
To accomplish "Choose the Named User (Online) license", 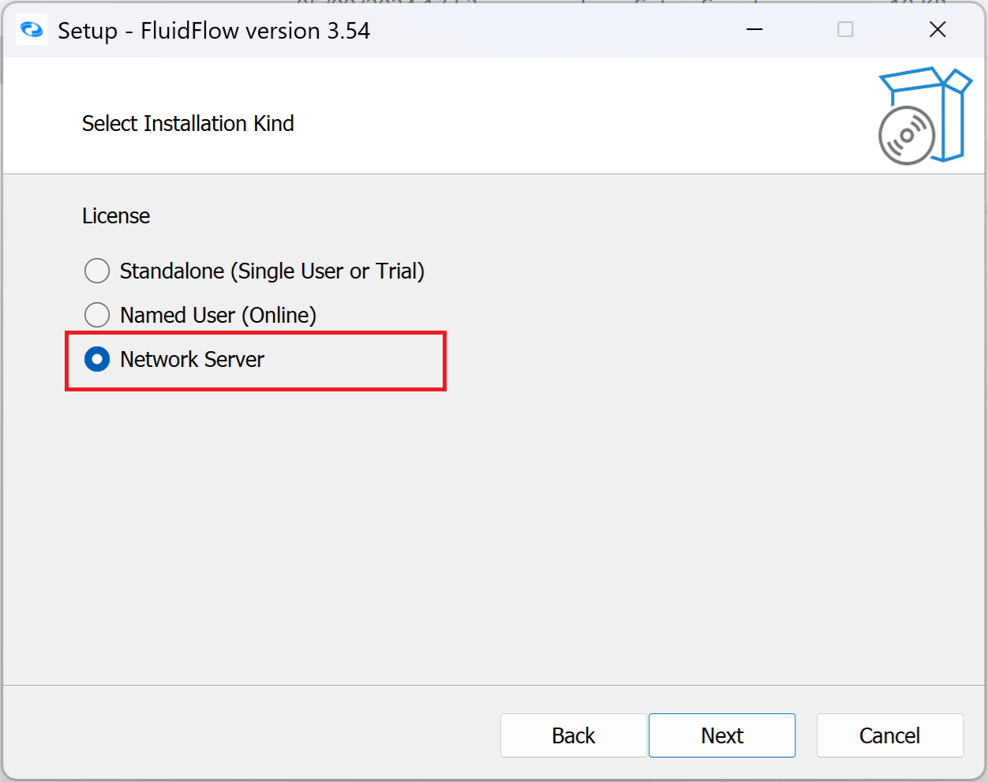I will 97,314.
